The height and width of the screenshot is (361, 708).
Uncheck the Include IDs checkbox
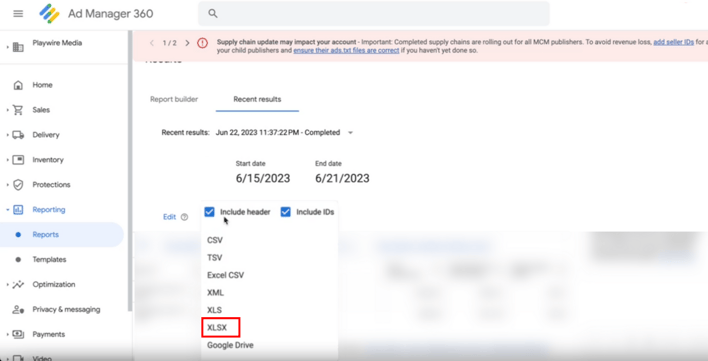285,212
